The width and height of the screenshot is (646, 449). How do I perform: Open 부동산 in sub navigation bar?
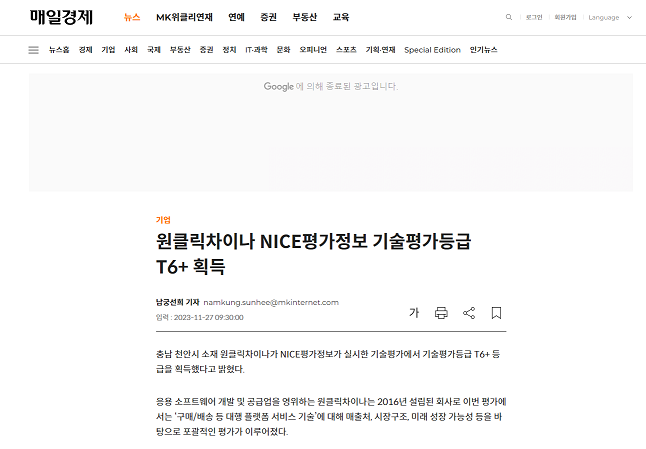180,50
